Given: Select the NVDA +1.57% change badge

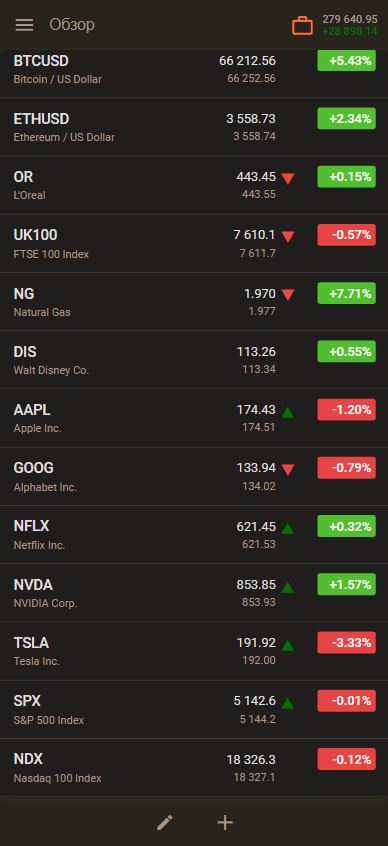Looking at the screenshot, I should tap(346, 585).
